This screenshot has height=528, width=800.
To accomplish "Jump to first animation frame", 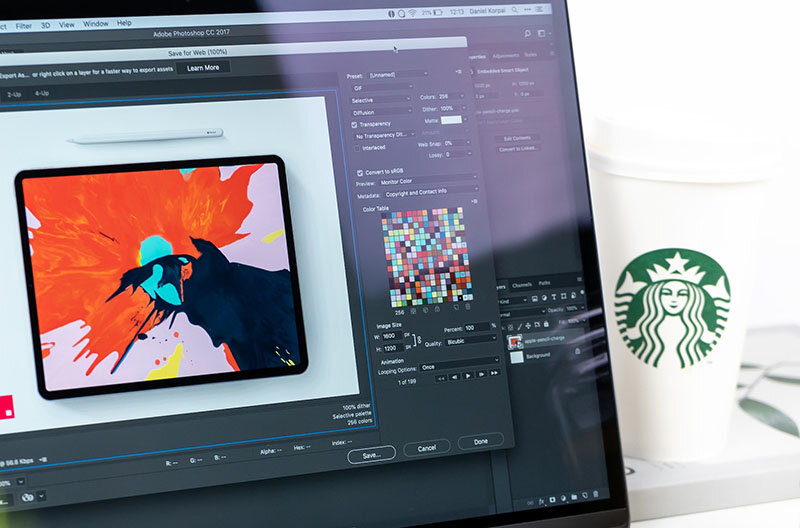I will (x=441, y=378).
